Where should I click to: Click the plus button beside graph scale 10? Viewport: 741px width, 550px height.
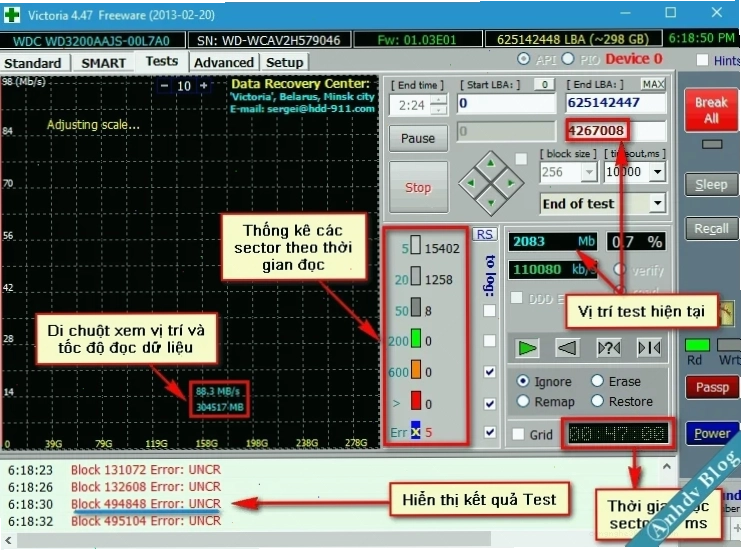pyautogui.click(x=204, y=86)
